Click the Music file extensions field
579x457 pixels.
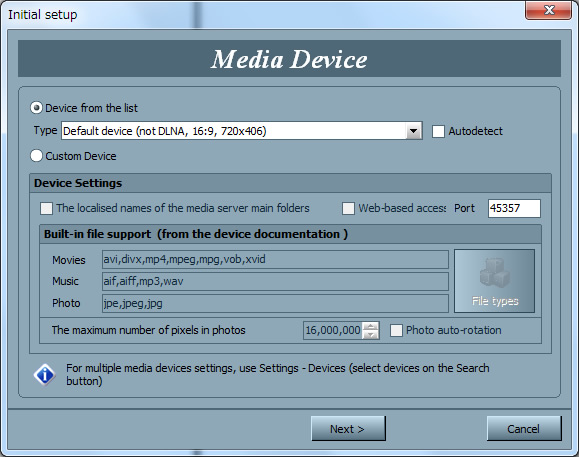(275, 281)
